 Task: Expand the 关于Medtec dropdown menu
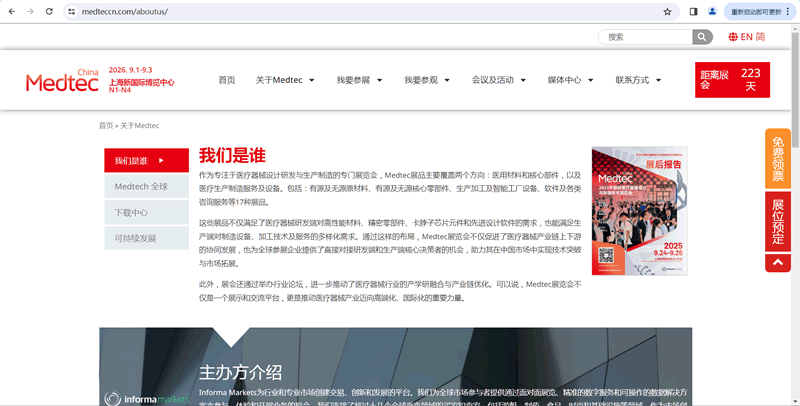tap(285, 80)
